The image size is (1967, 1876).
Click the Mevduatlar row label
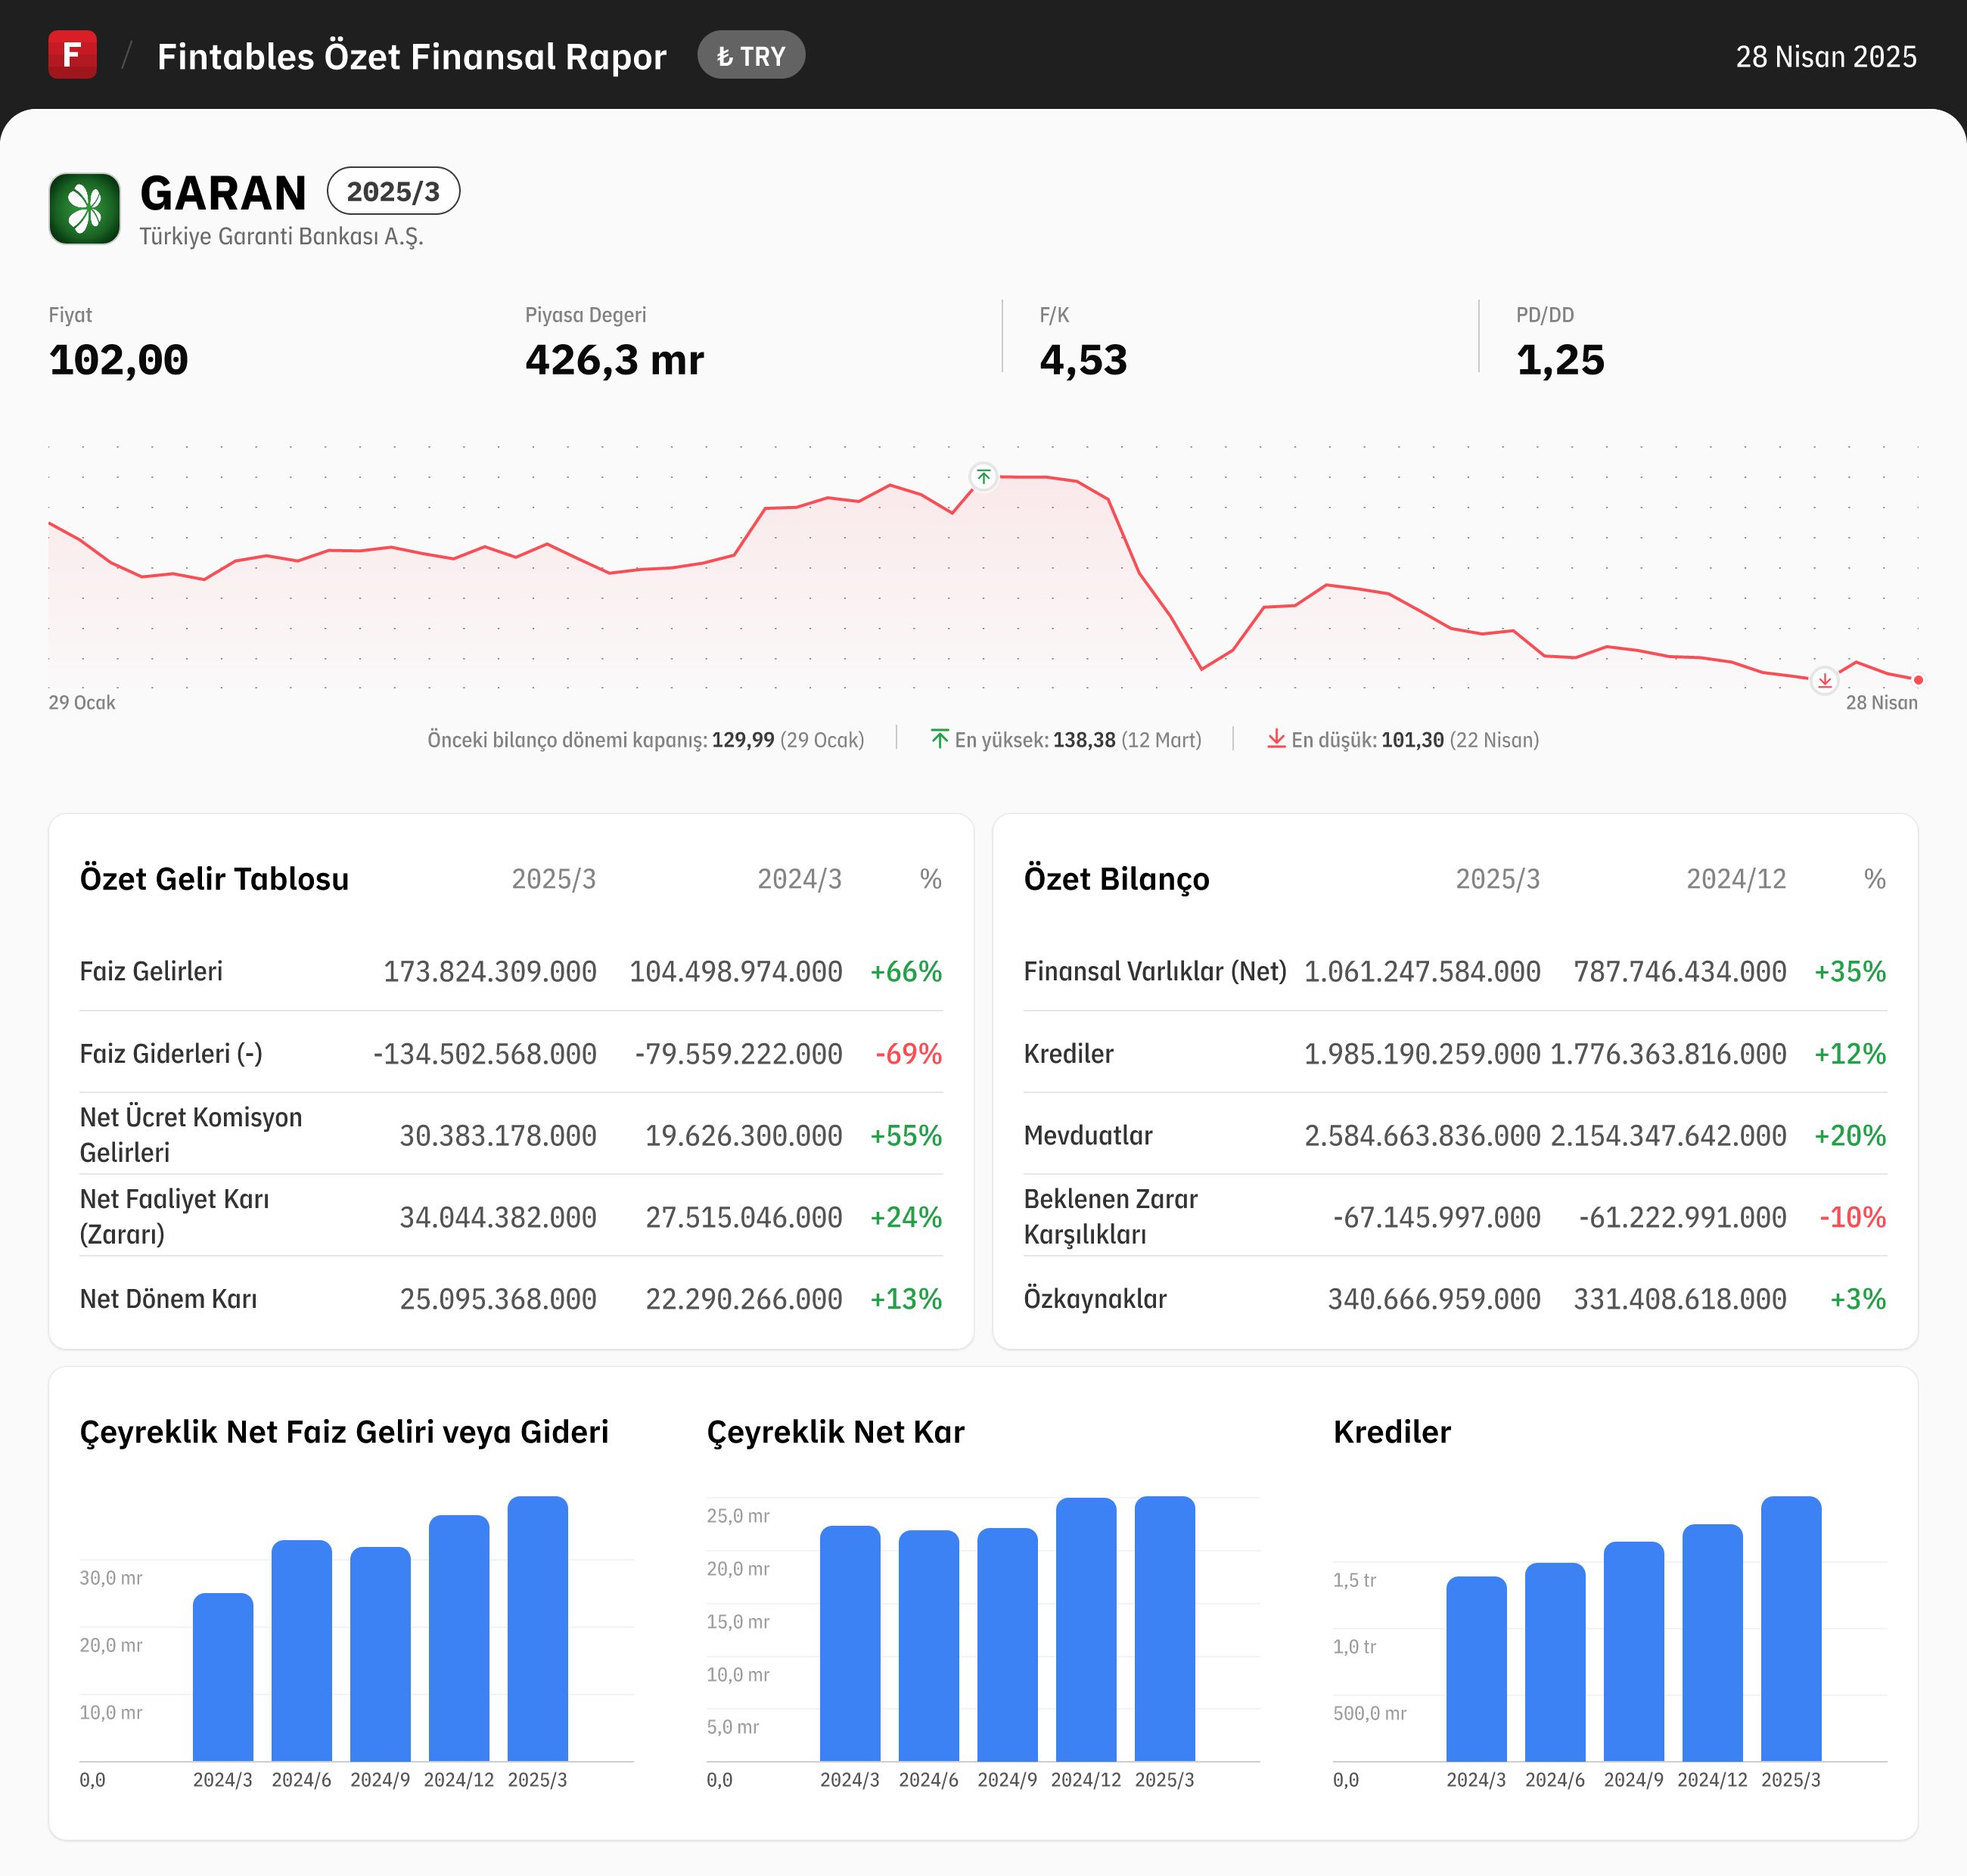coord(1088,1135)
